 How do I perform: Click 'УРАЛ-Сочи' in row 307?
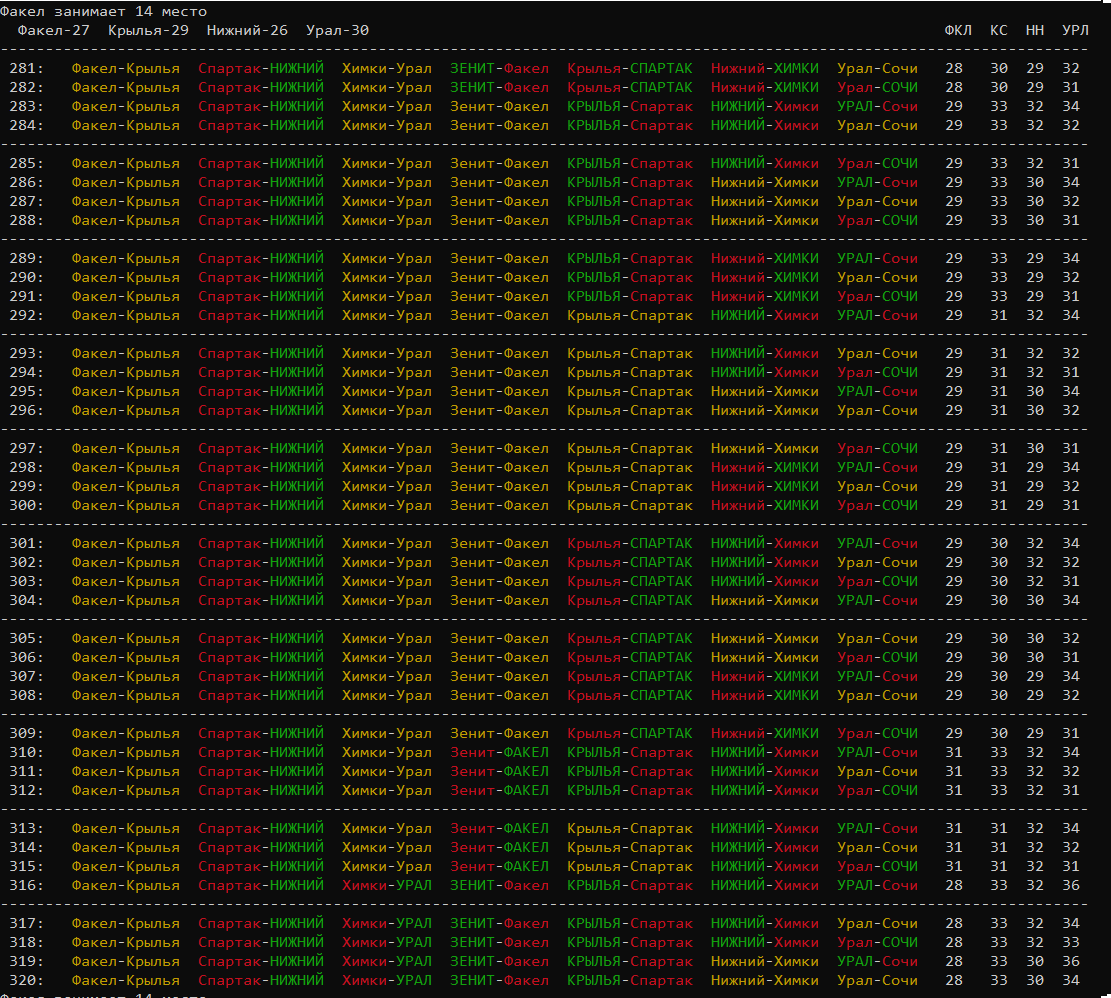(x=877, y=676)
